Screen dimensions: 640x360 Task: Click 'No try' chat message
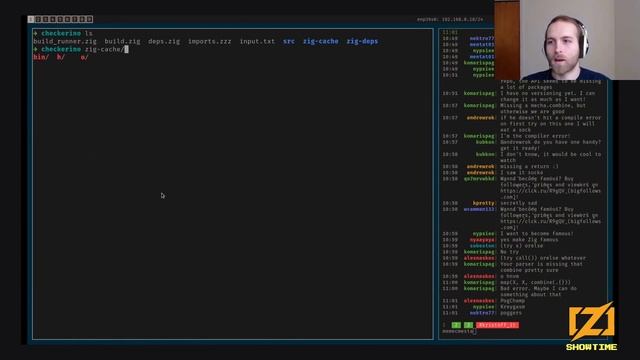(x=509, y=252)
